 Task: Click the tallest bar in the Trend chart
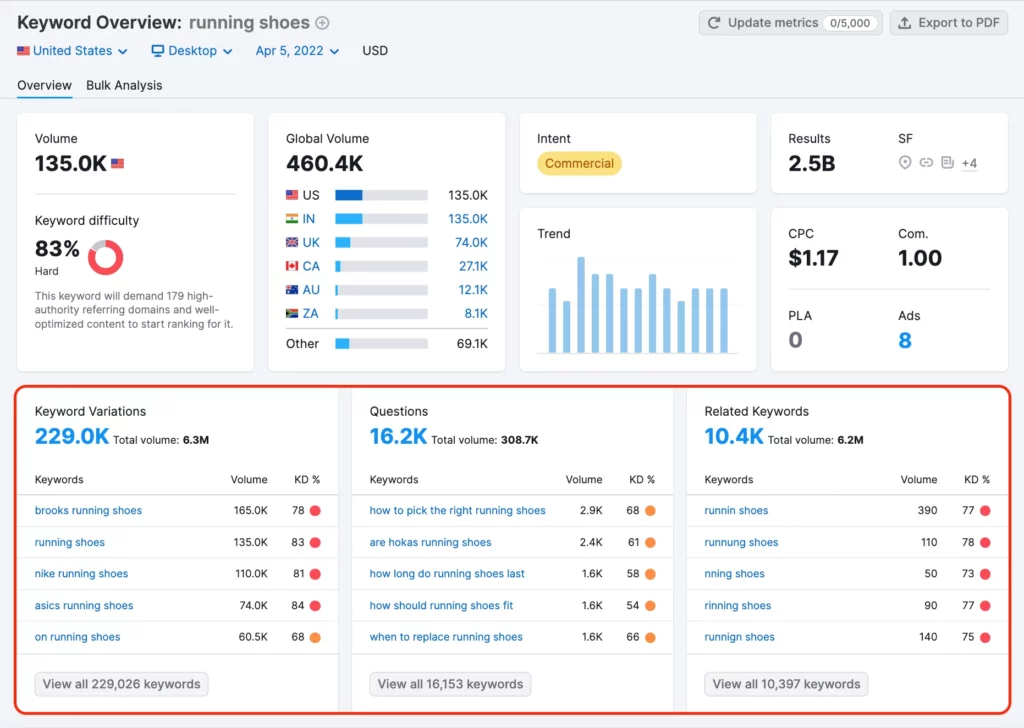pyautogui.click(x=581, y=305)
